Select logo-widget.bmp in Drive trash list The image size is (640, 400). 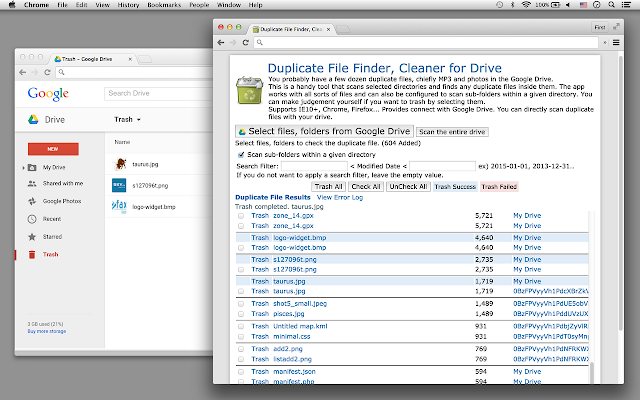[x=153, y=207]
